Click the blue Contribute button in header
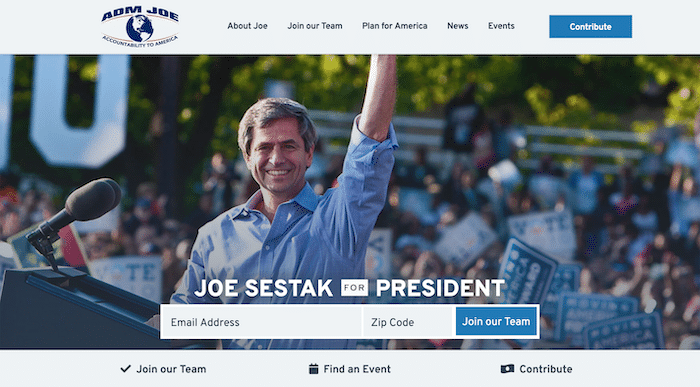 click(x=590, y=26)
